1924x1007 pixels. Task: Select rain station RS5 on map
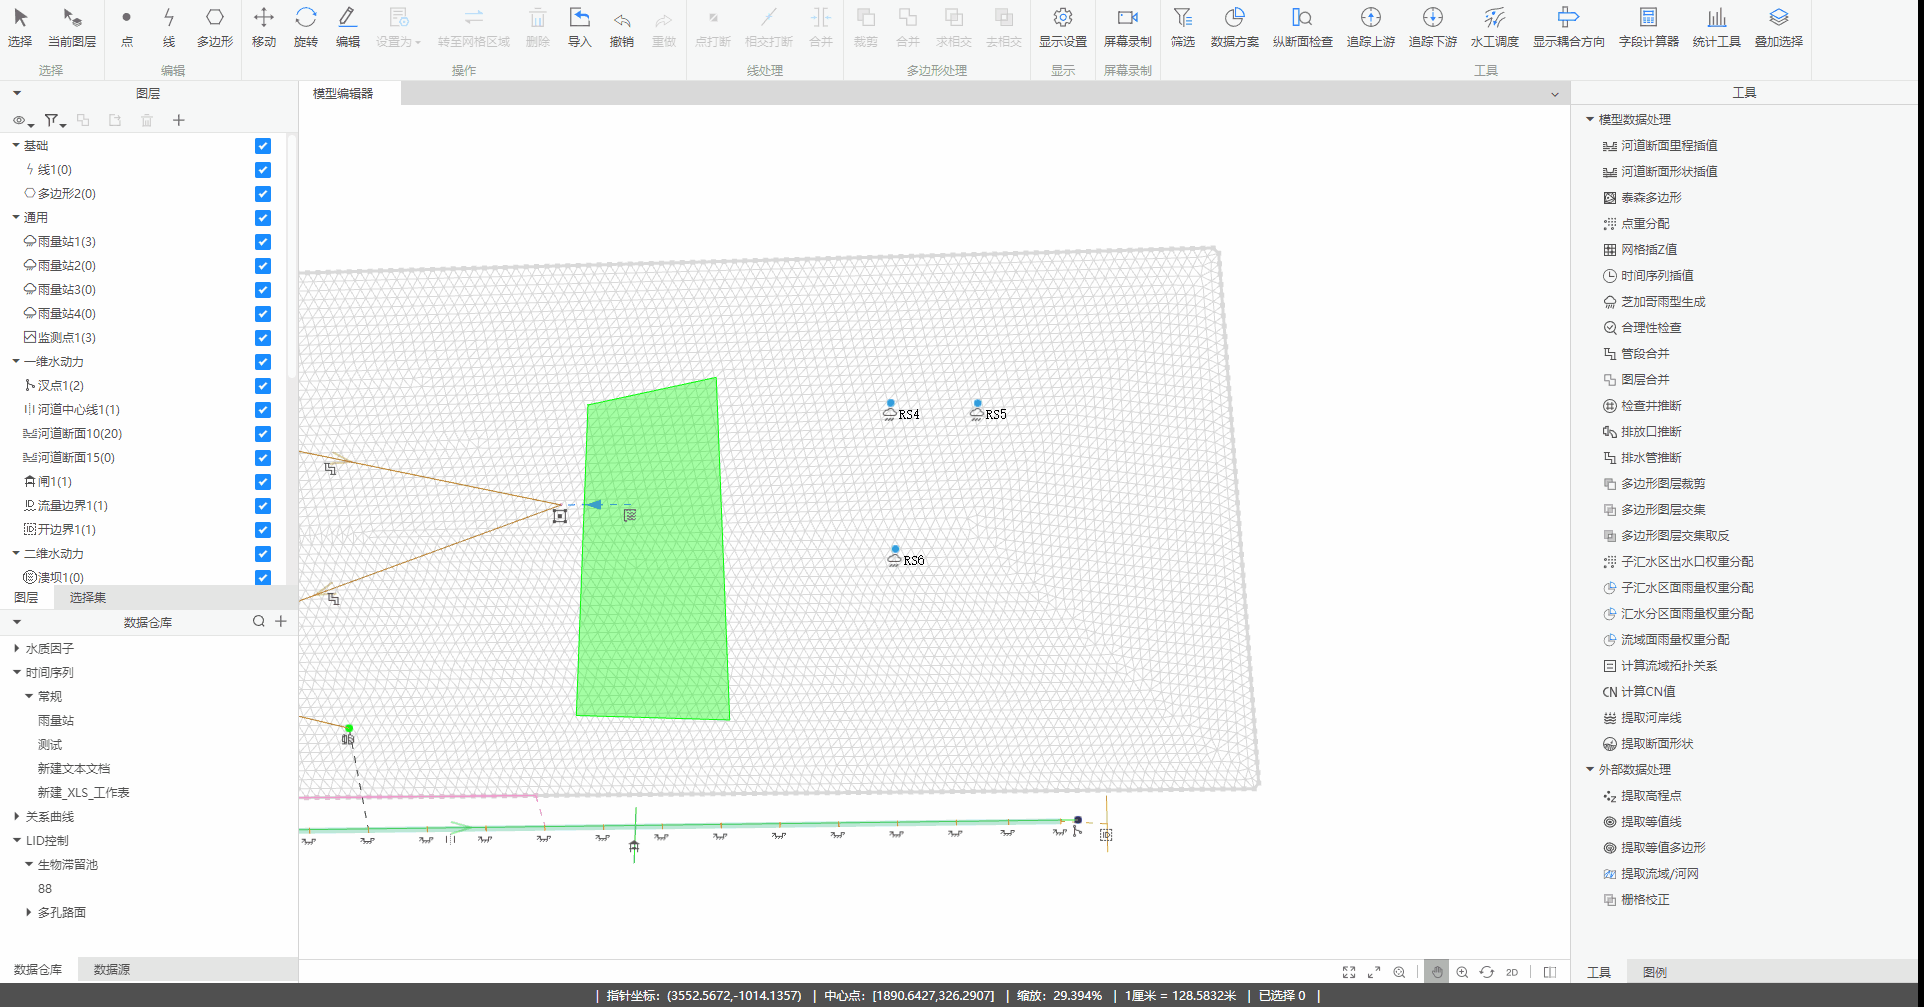(978, 411)
